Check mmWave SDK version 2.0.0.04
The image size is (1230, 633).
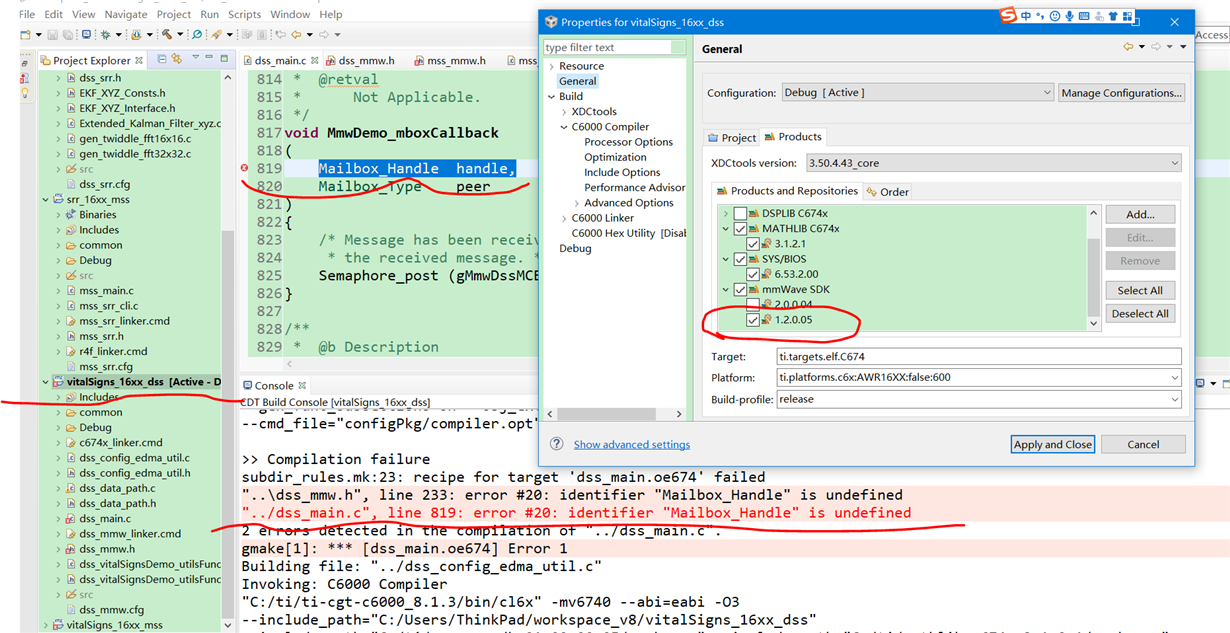(x=753, y=304)
